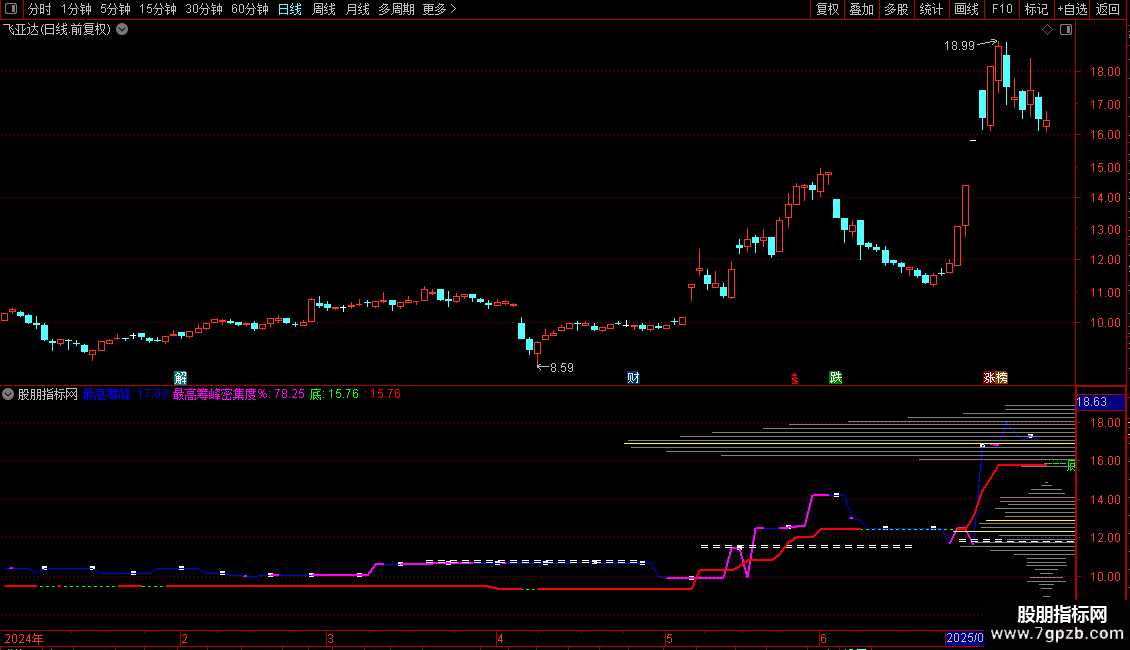Switch to 日线 daily chart
Image resolution: width=1130 pixels, height=650 pixels.
tap(290, 9)
